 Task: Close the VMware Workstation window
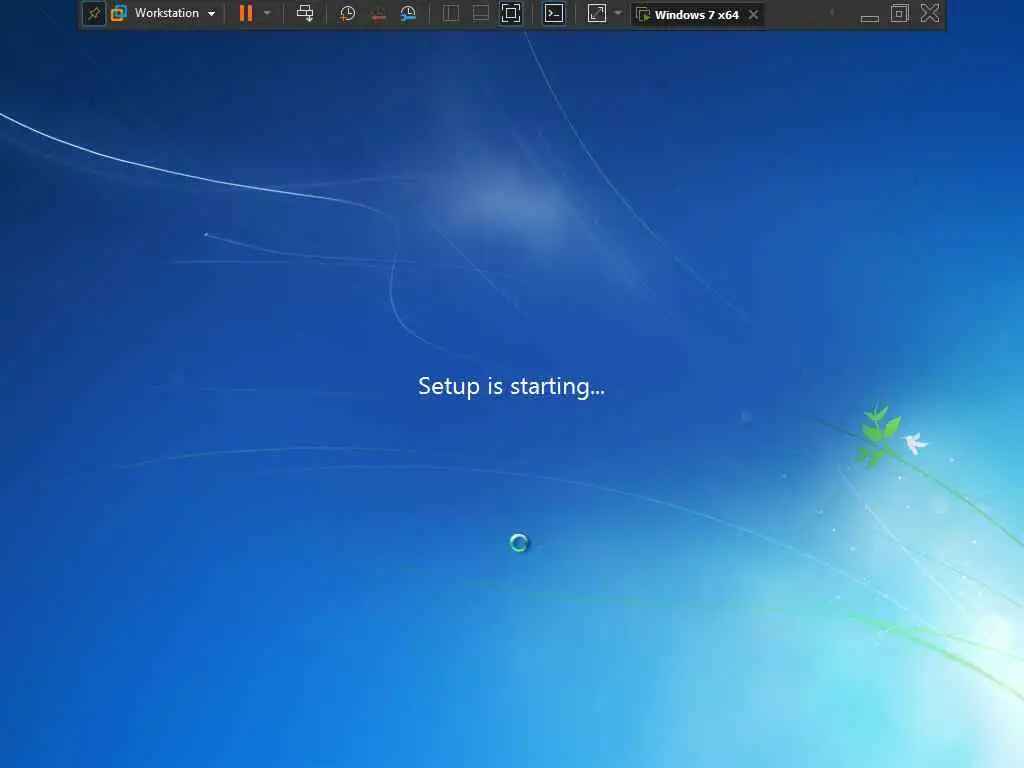930,13
